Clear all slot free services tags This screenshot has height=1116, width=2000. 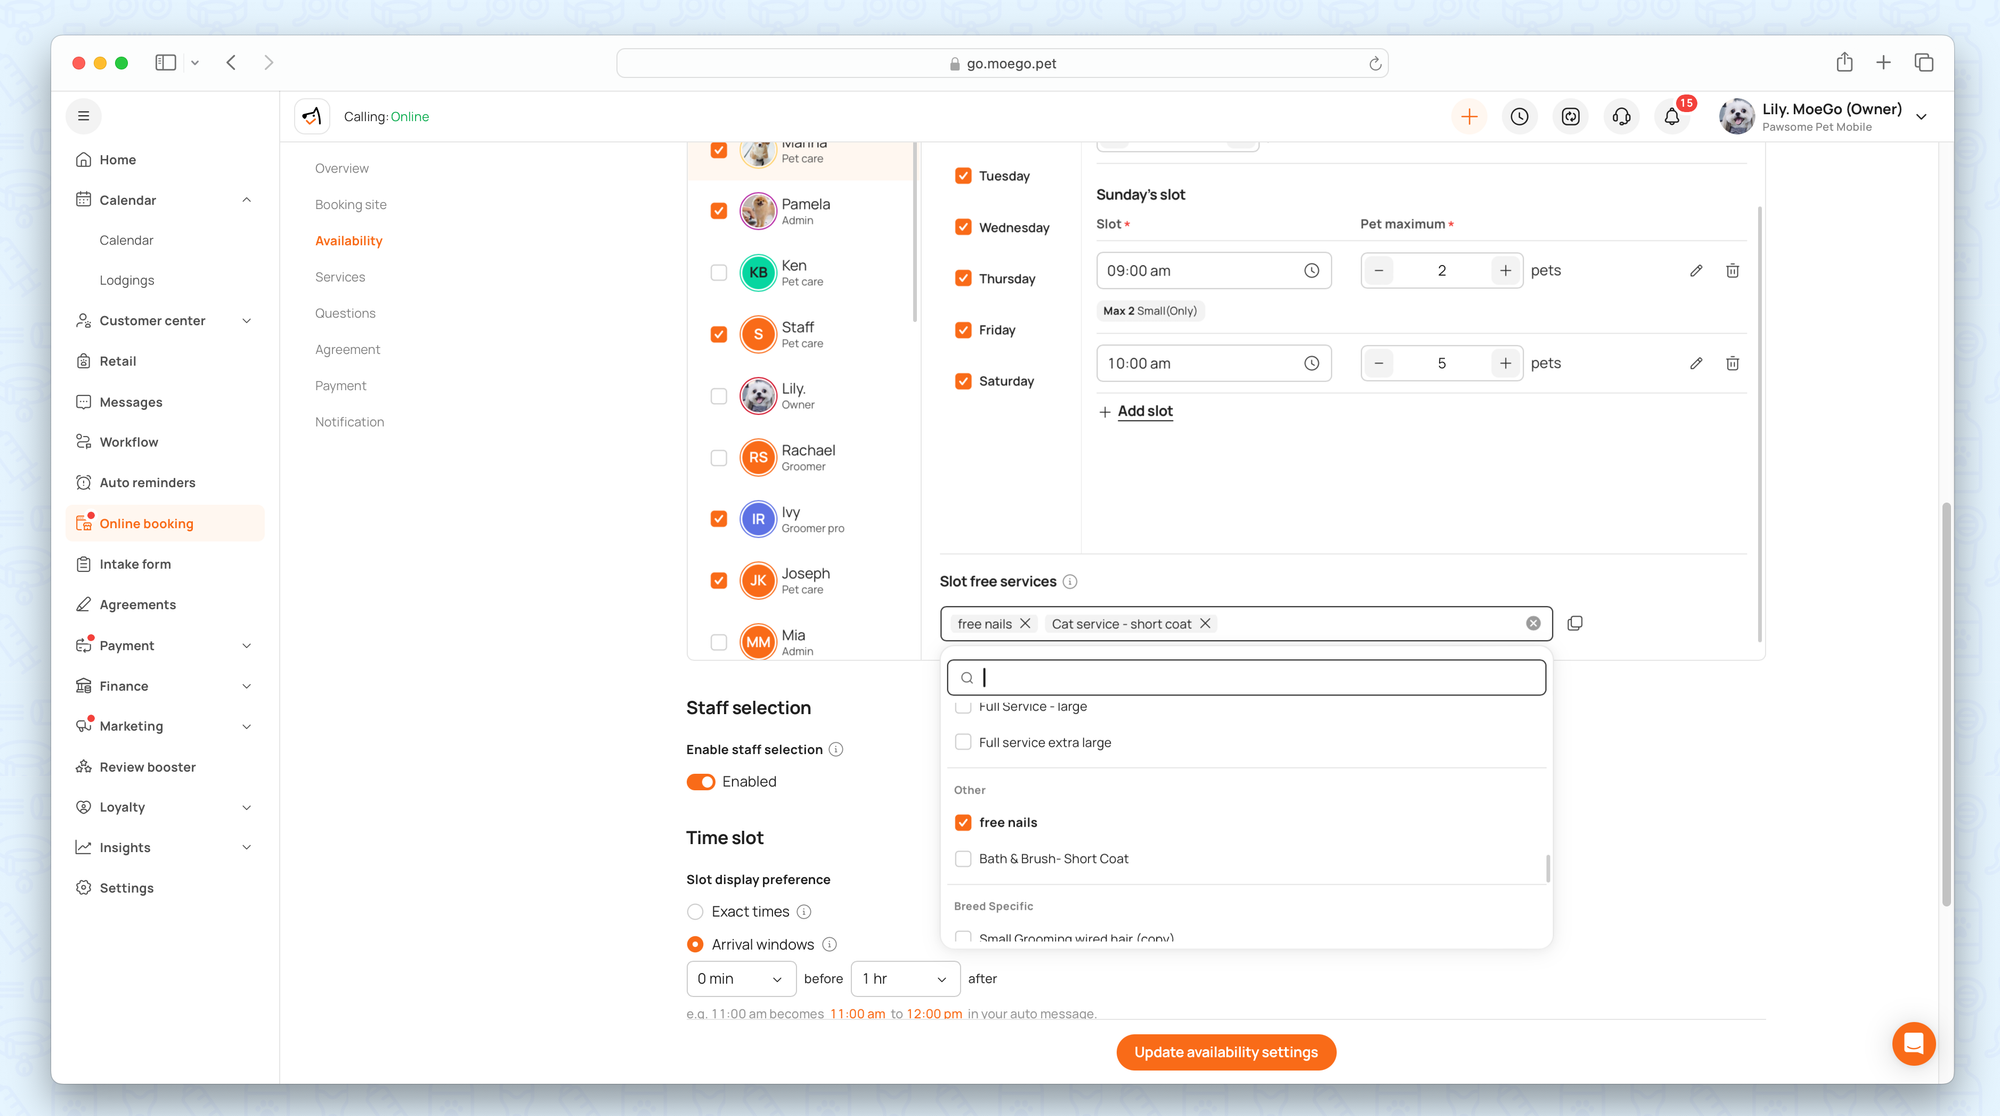1533,624
